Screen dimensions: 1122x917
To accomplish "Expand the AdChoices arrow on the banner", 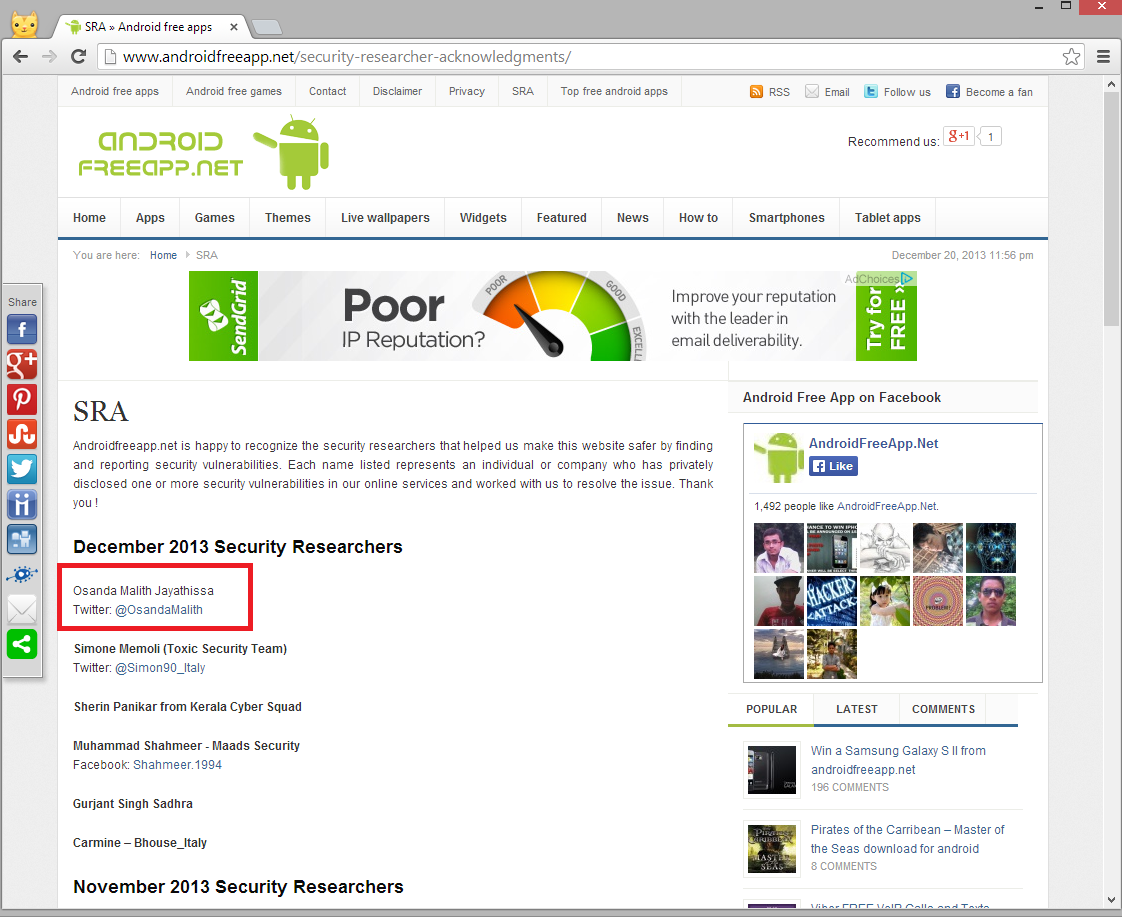I will (906, 278).
